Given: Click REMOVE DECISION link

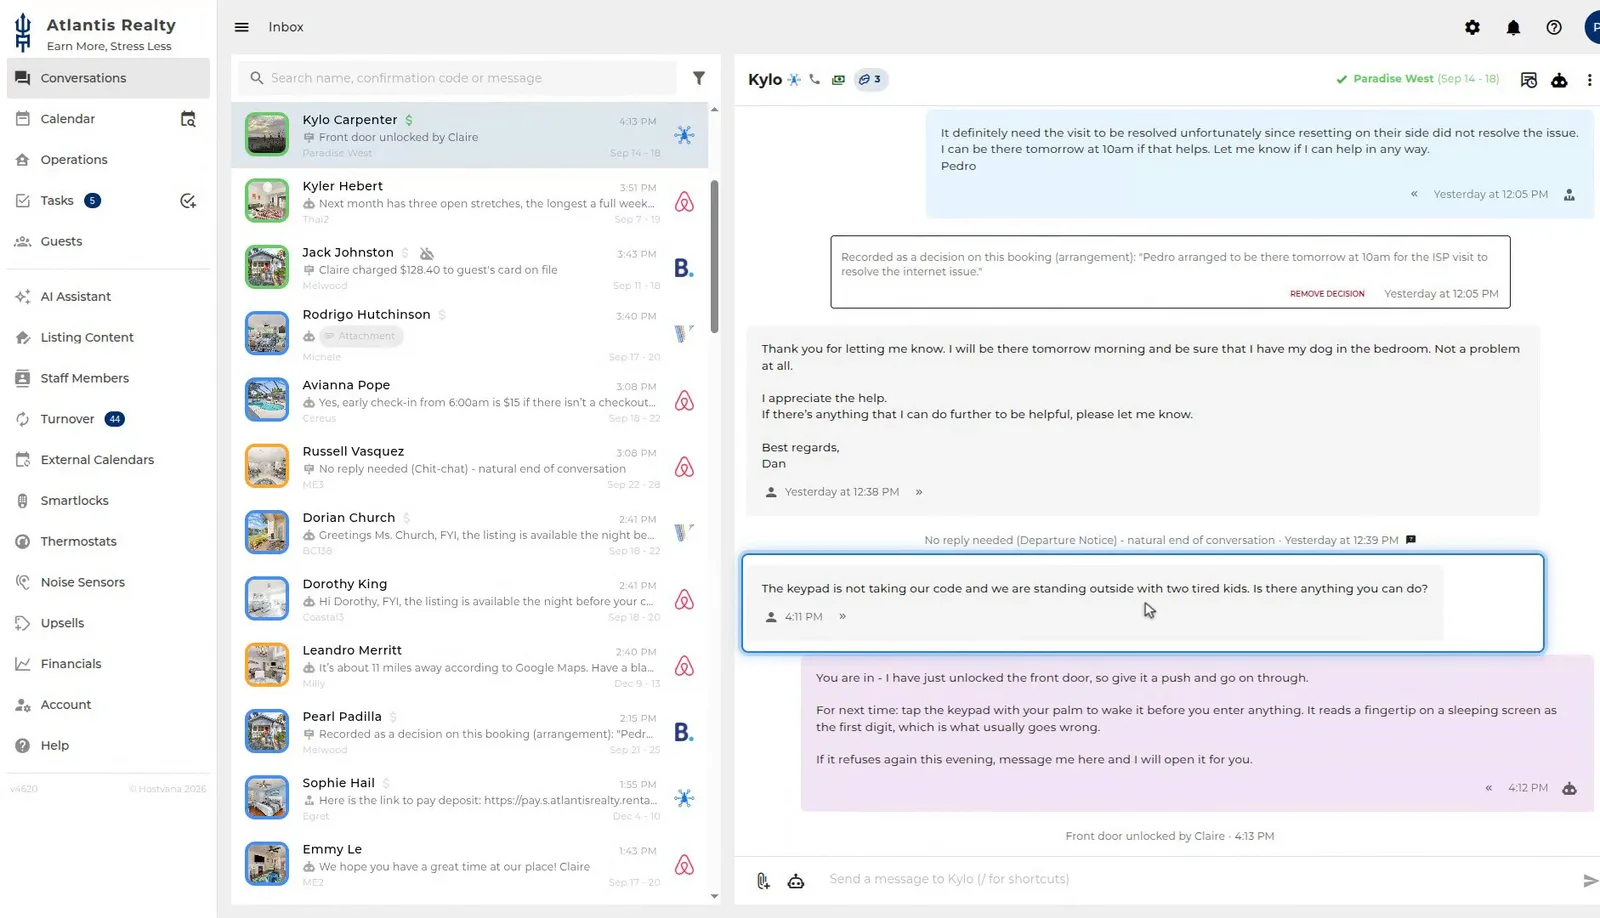Looking at the screenshot, I should [x=1327, y=294].
